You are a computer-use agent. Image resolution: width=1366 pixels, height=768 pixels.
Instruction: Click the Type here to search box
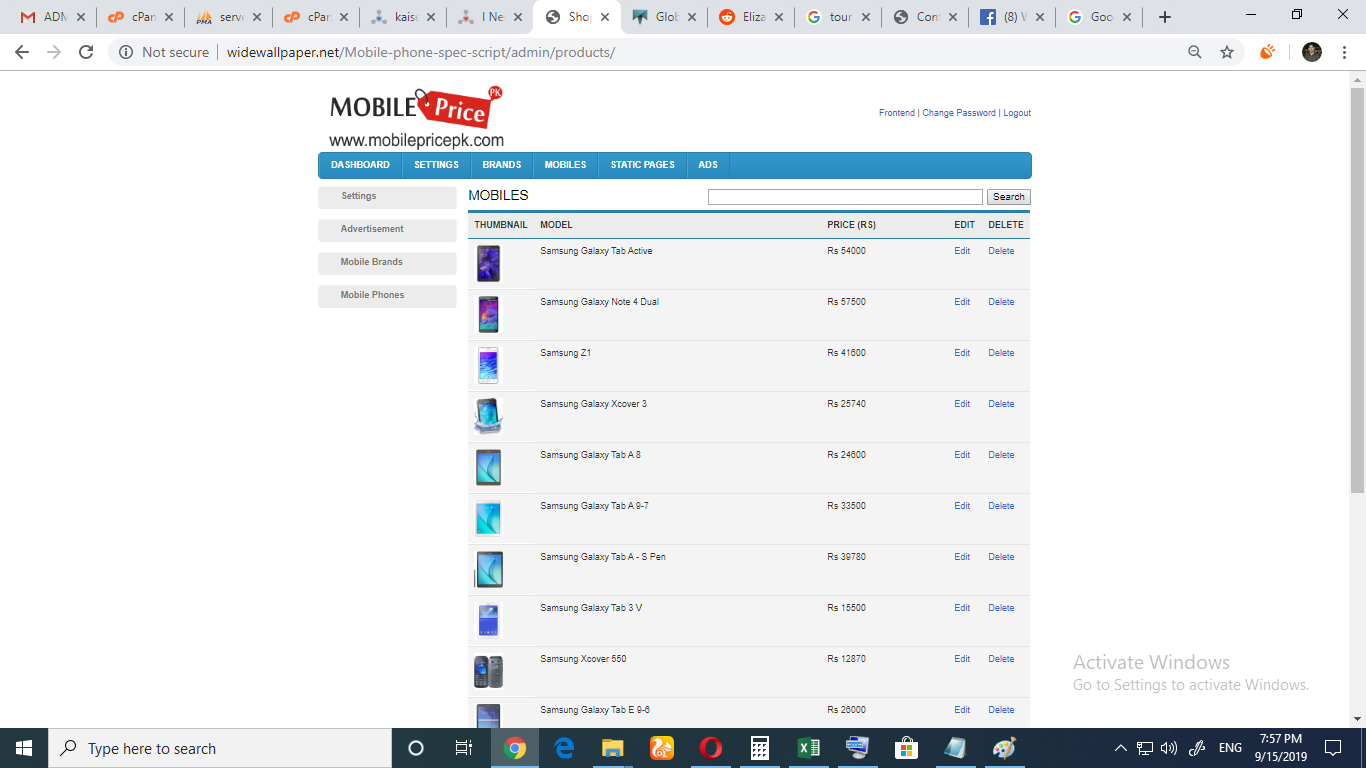pos(220,748)
